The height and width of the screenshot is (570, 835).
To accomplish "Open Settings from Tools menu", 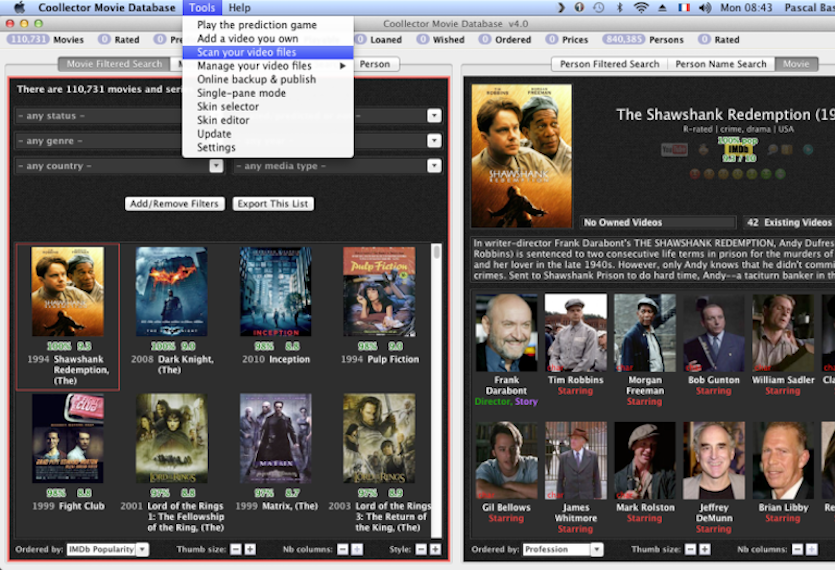I will (268, 148).
